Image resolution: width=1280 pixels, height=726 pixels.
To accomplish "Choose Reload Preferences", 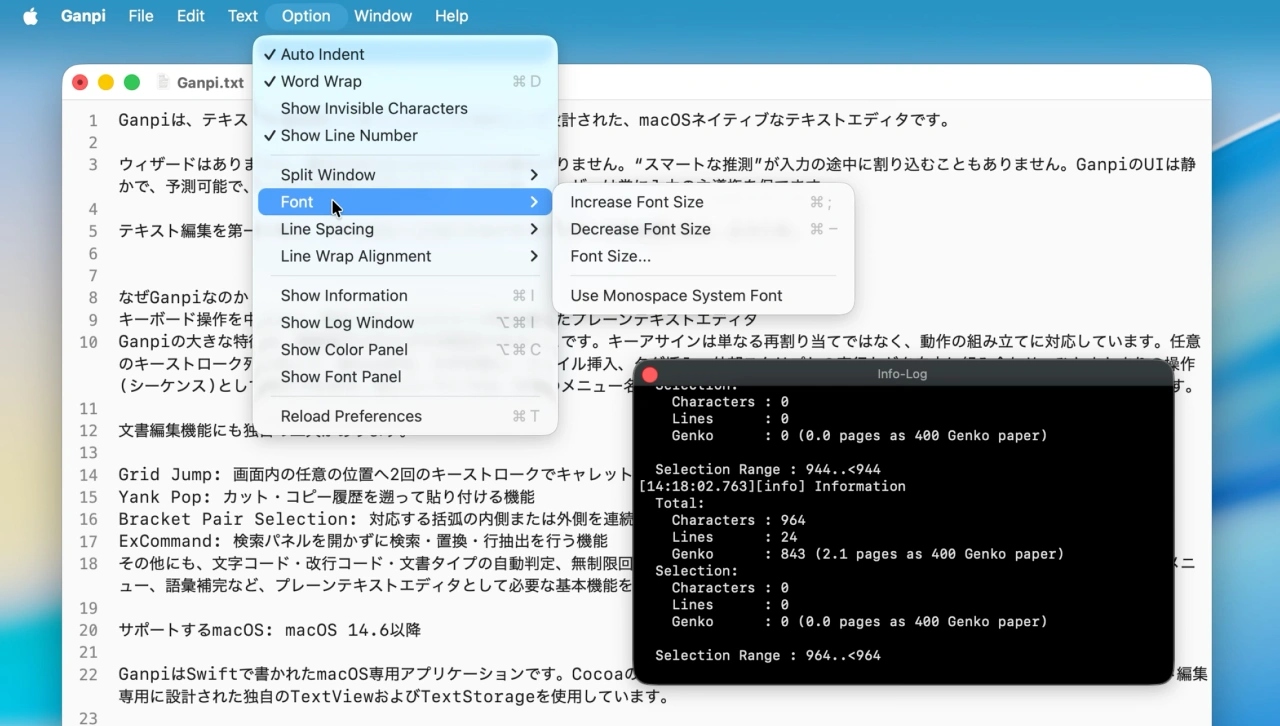I will (x=405, y=416).
